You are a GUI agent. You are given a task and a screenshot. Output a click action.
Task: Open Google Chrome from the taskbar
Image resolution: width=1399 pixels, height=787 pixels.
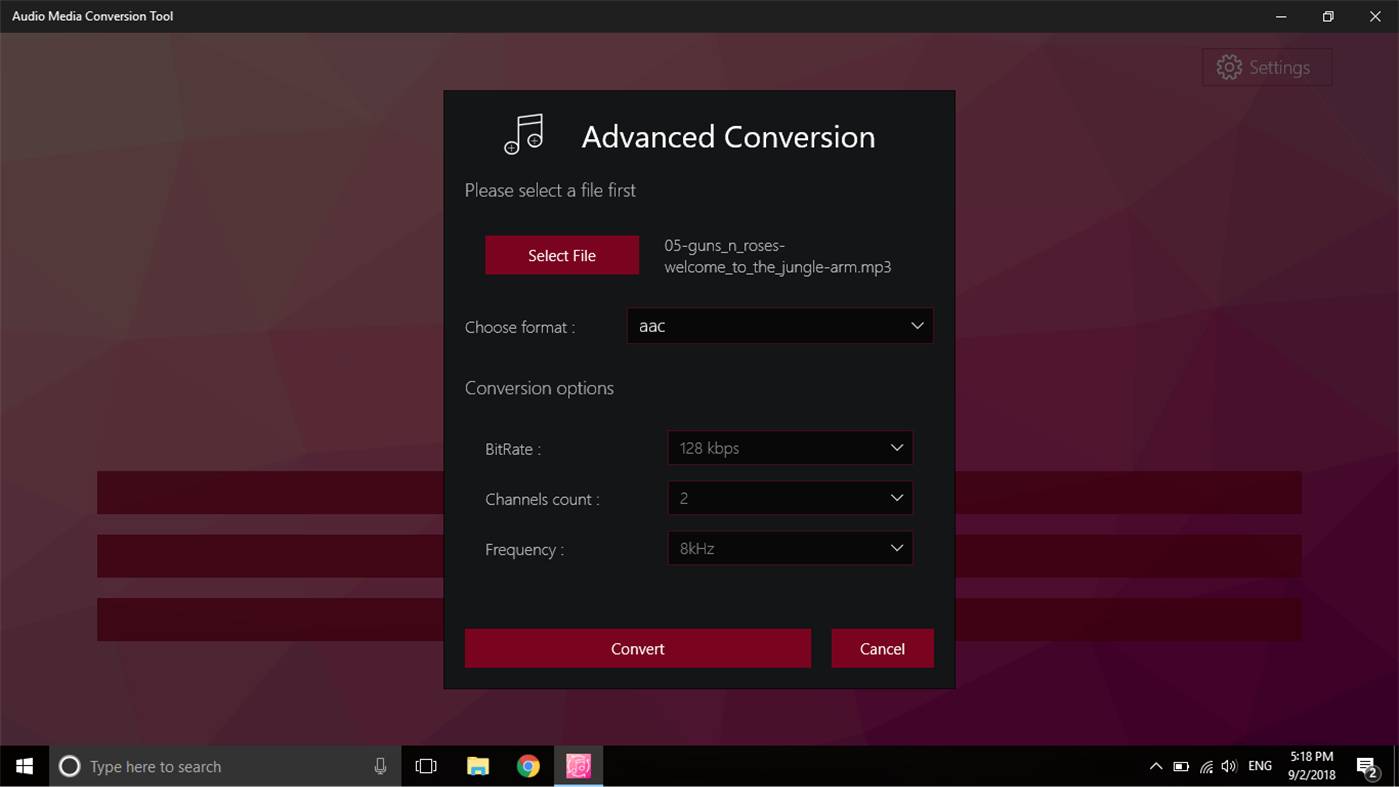[x=528, y=766]
